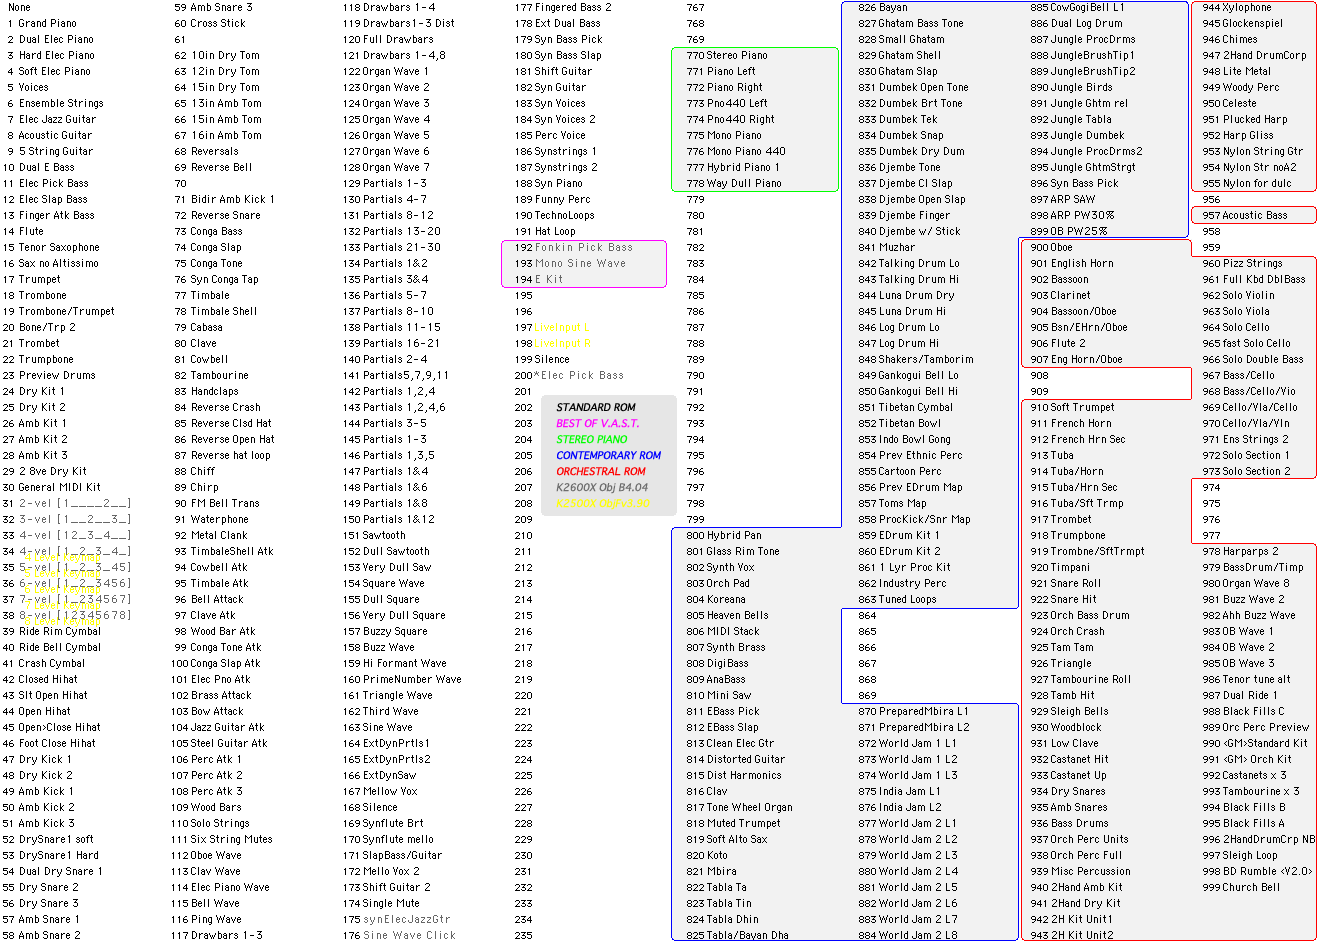Choose 814 Distorted Guitar

coord(735,759)
